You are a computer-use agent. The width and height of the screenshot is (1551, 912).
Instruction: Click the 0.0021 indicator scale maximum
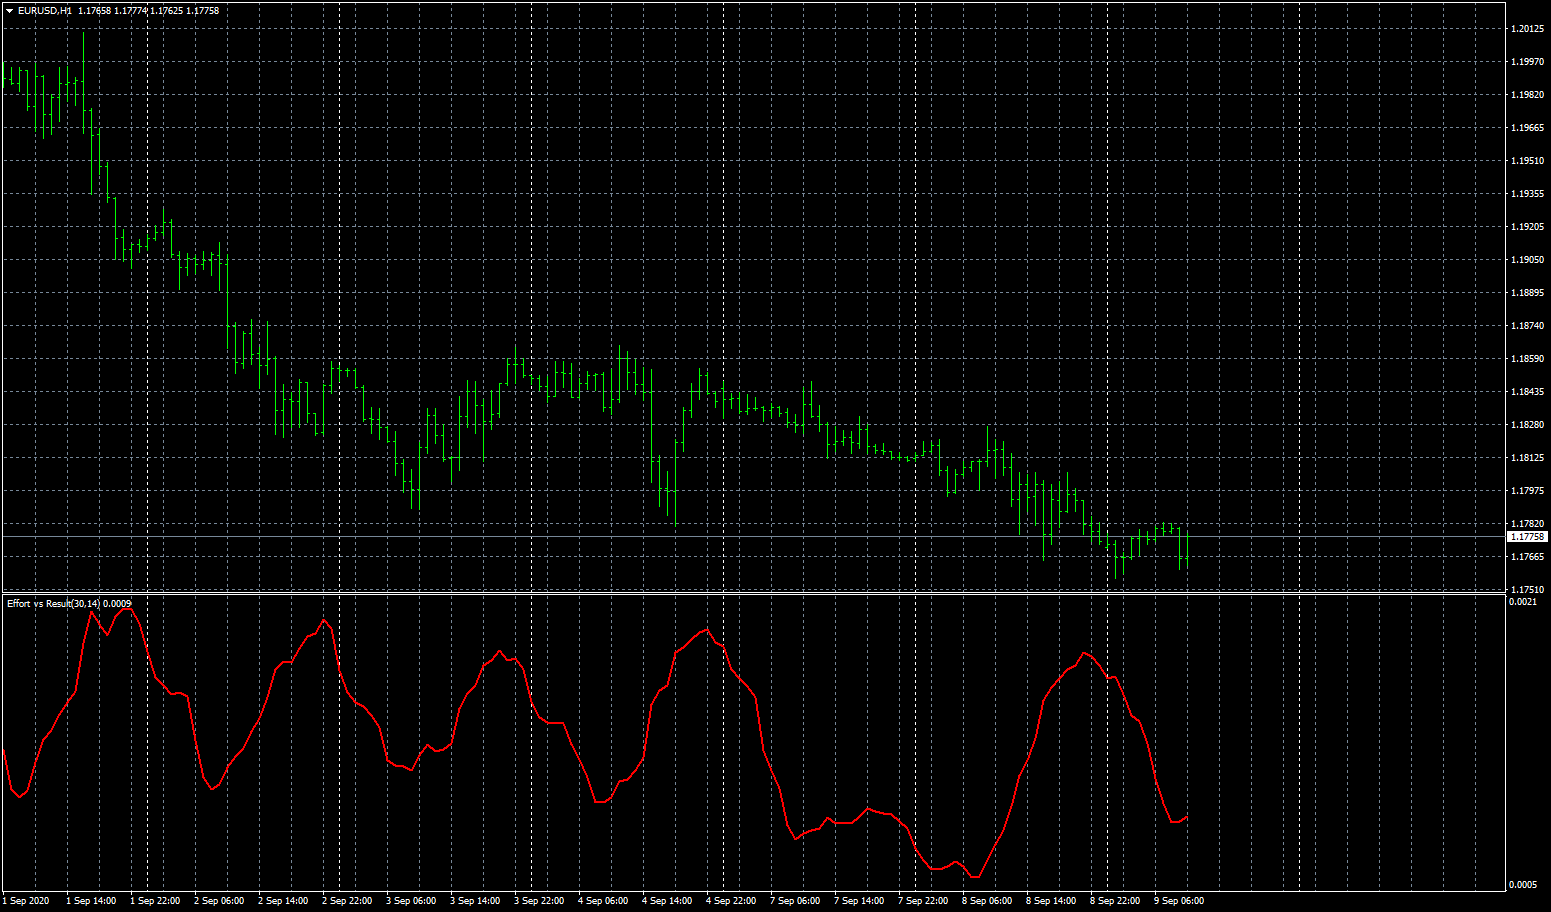pos(1523,602)
